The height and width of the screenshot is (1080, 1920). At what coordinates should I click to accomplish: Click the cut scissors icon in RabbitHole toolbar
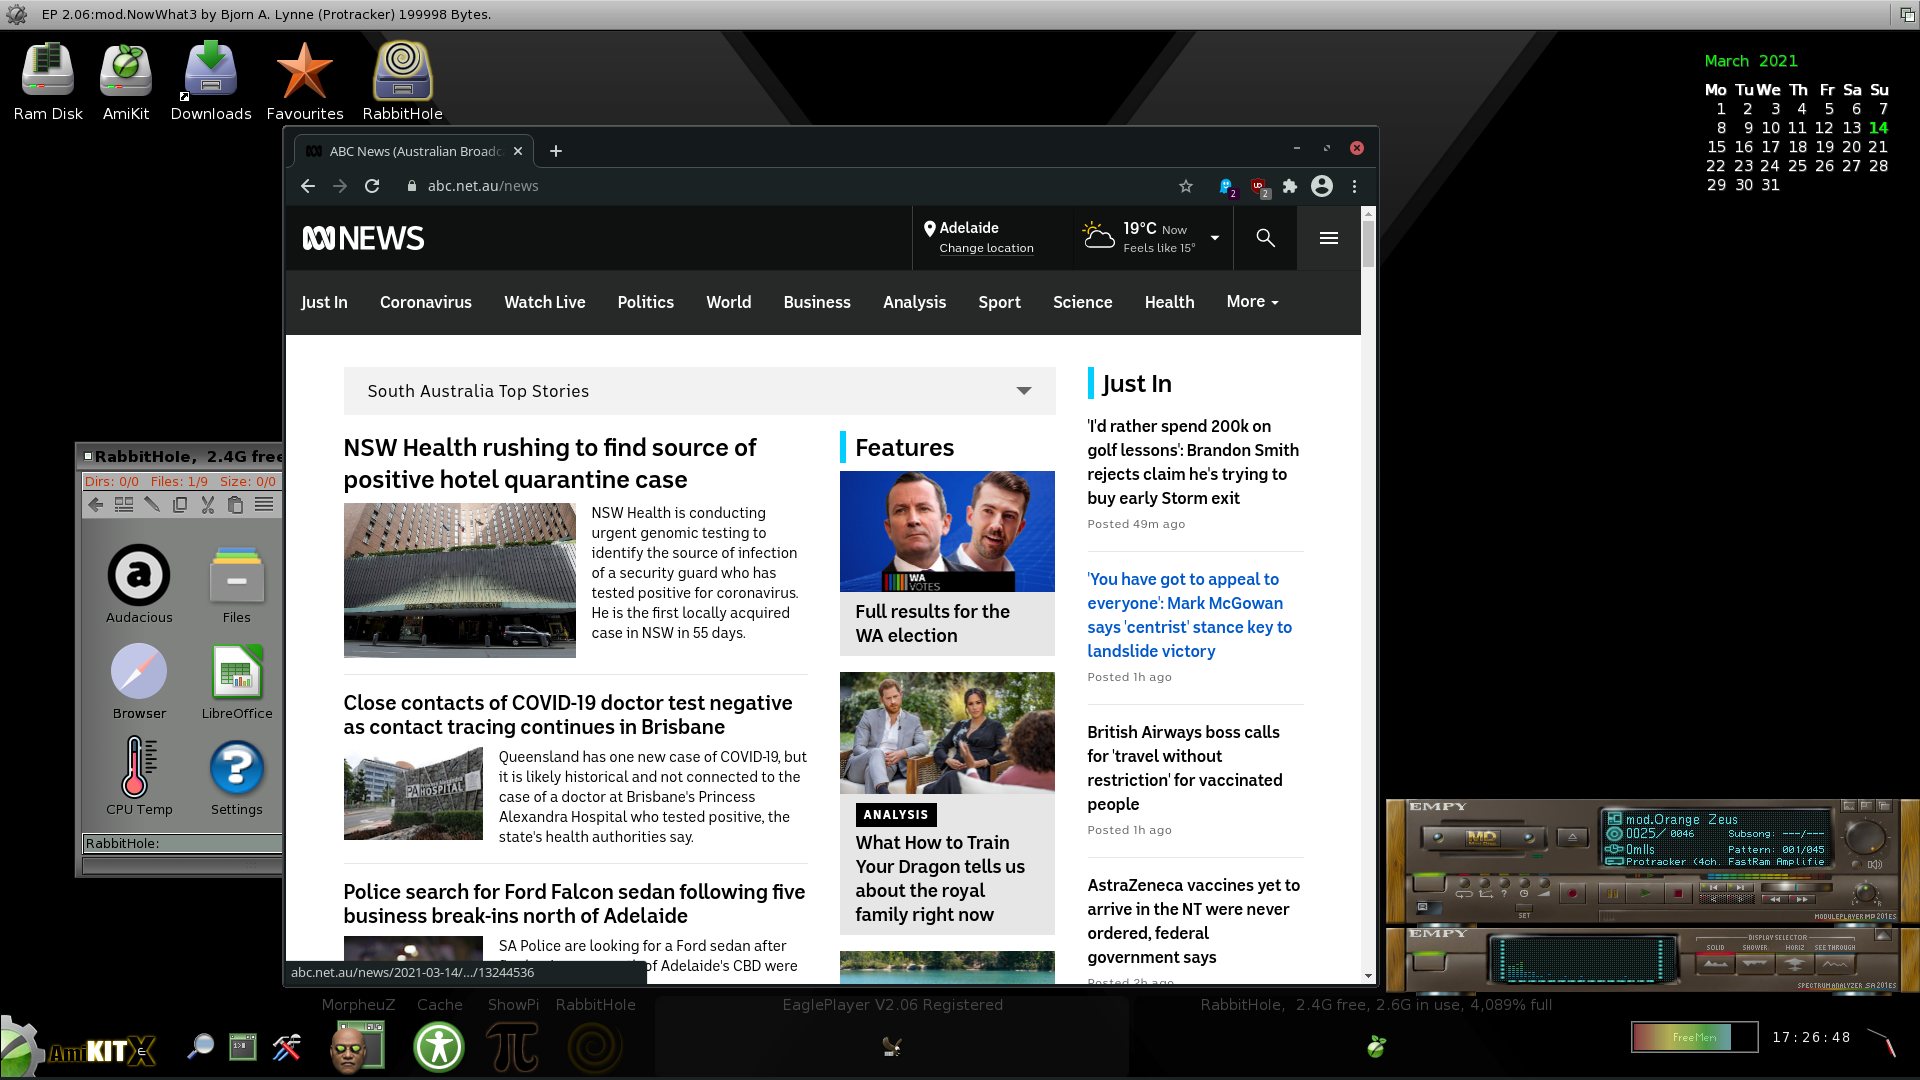pos(208,505)
